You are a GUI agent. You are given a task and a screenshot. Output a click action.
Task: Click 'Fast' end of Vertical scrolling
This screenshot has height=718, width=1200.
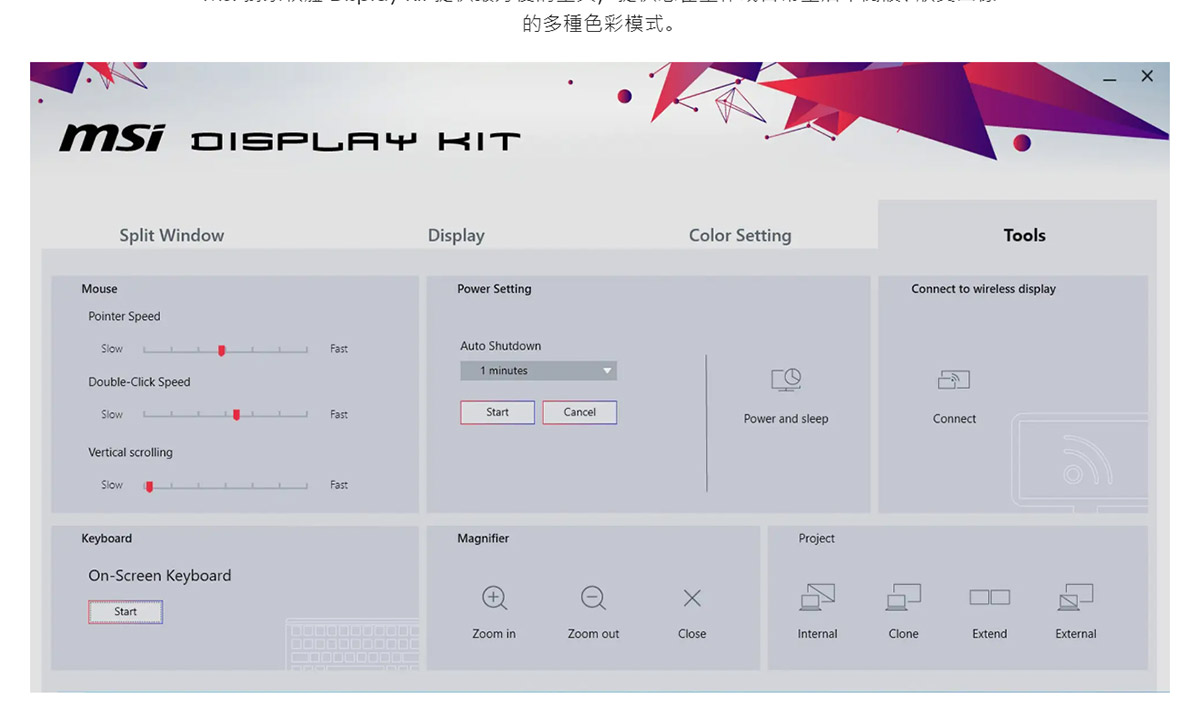point(339,485)
